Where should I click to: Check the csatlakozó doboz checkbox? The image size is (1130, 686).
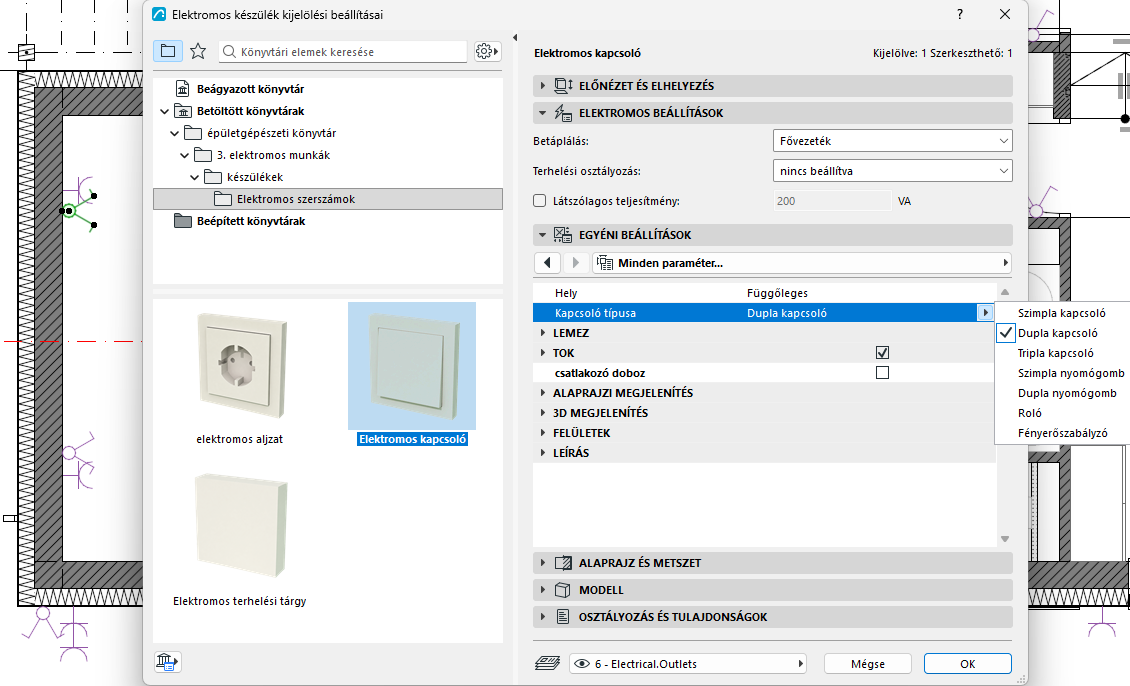(882, 373)
